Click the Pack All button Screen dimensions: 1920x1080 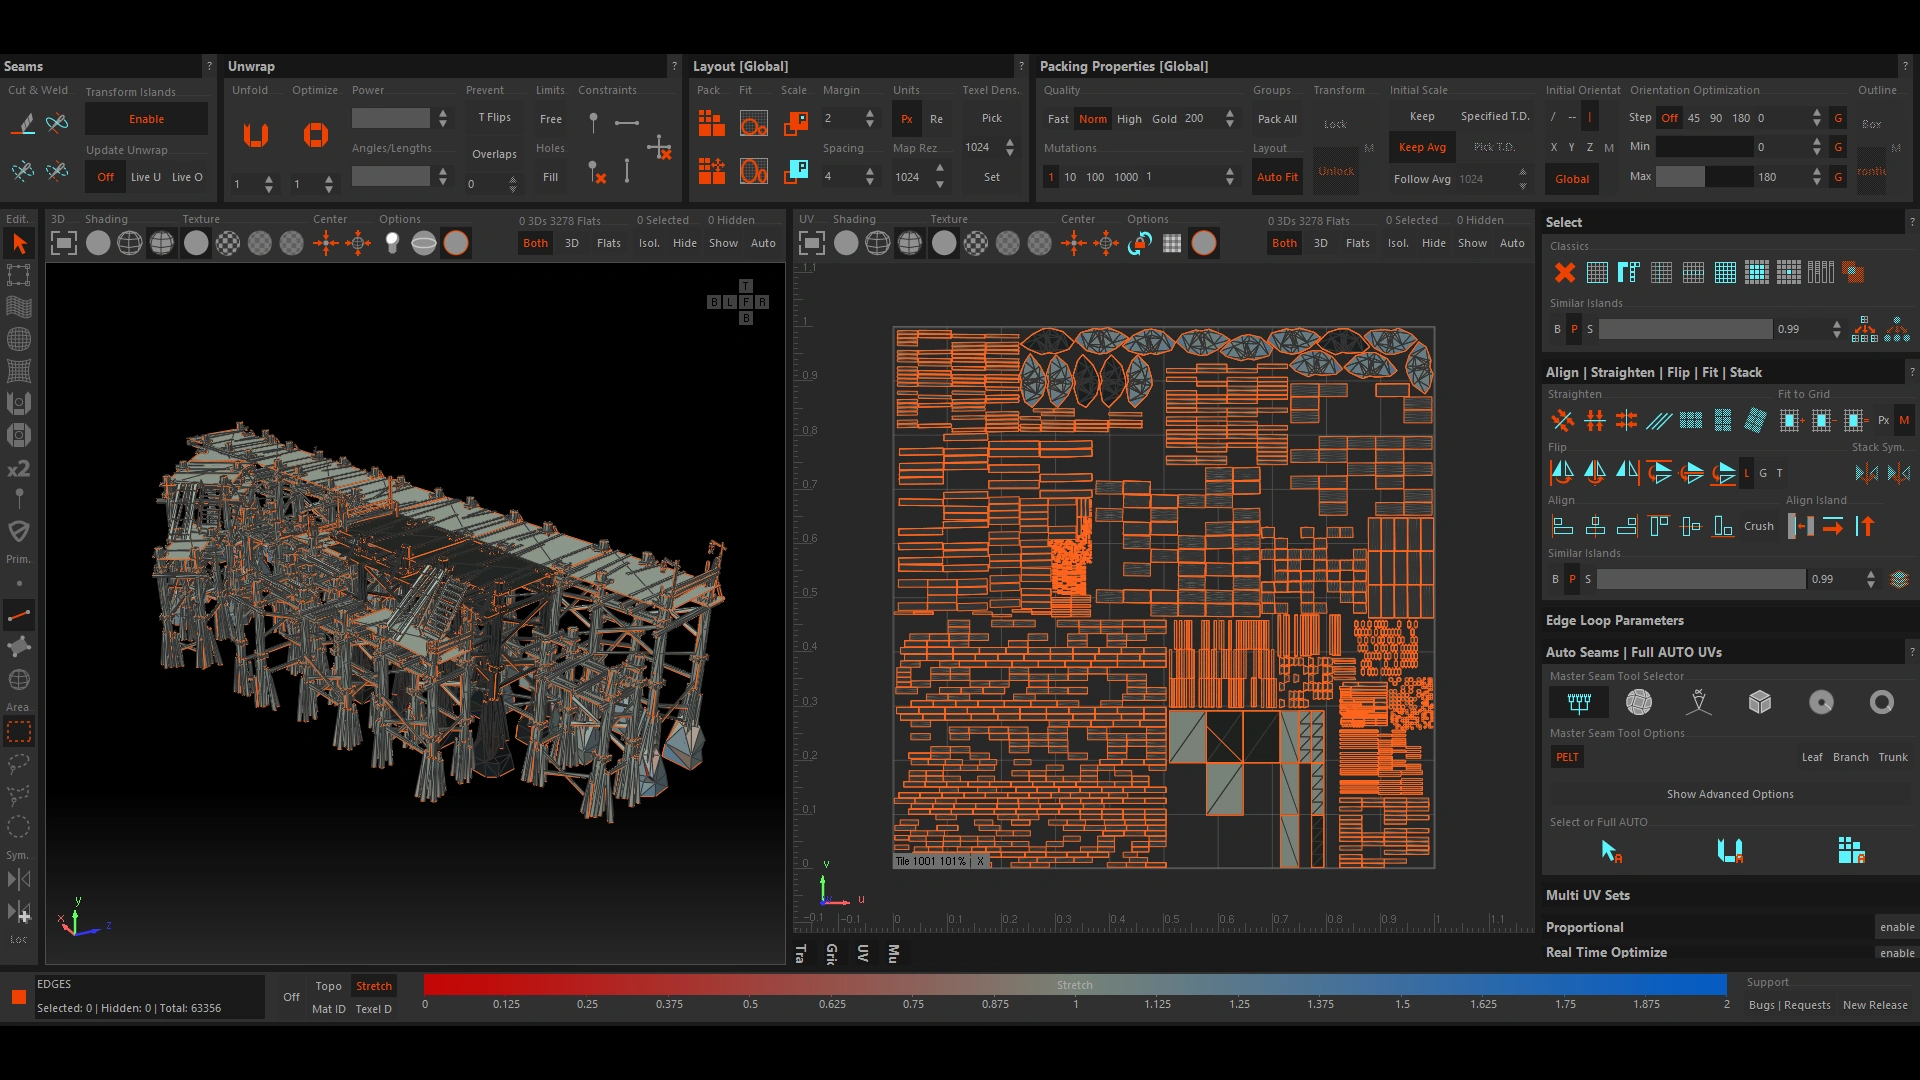point(1277,119)
